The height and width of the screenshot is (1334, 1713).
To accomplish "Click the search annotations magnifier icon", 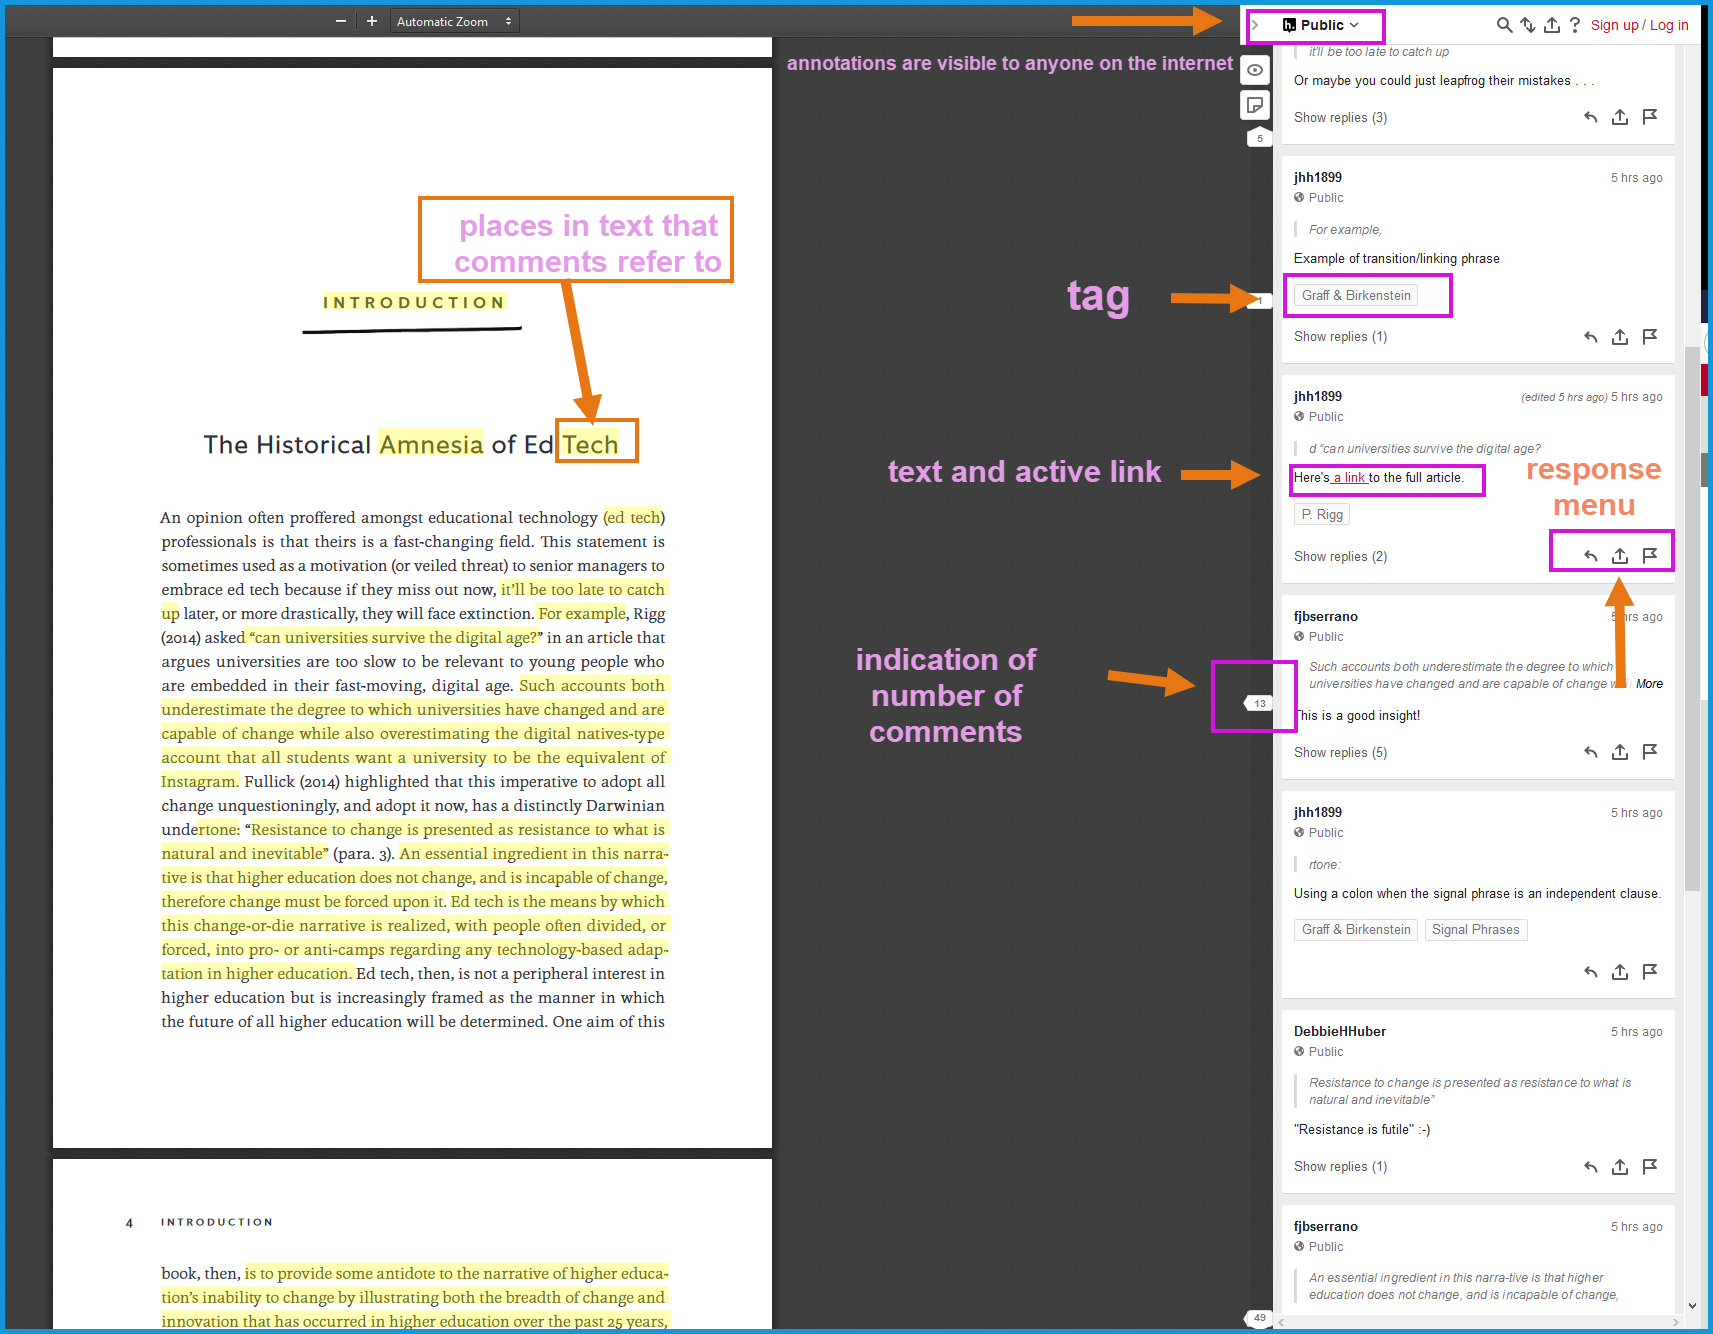I will point(1504,25).
